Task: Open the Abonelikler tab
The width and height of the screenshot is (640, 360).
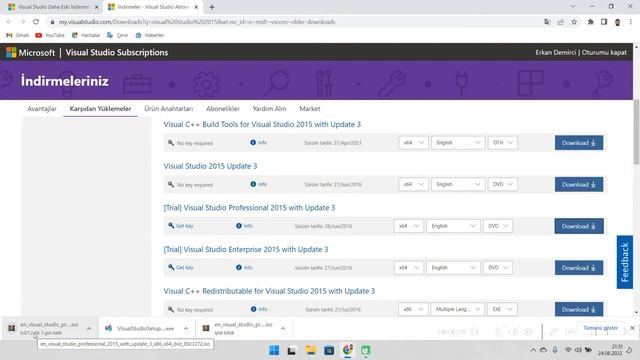Action: tap(223, 109)
